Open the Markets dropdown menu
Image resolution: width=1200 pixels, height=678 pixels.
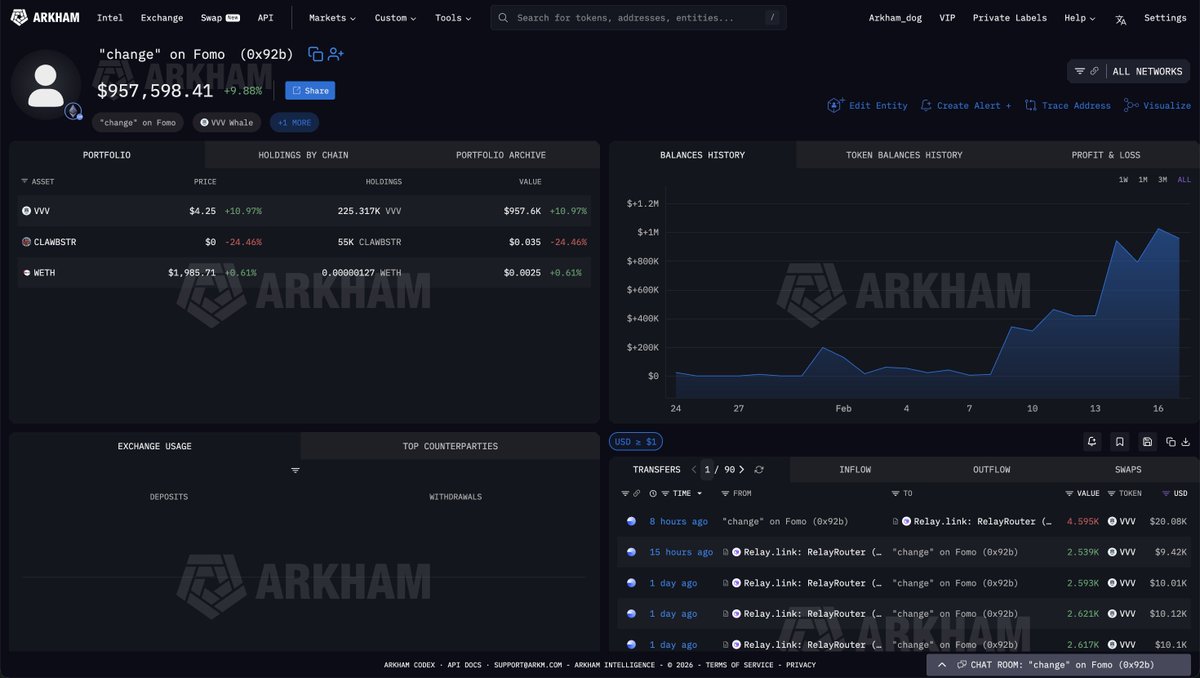332,18
